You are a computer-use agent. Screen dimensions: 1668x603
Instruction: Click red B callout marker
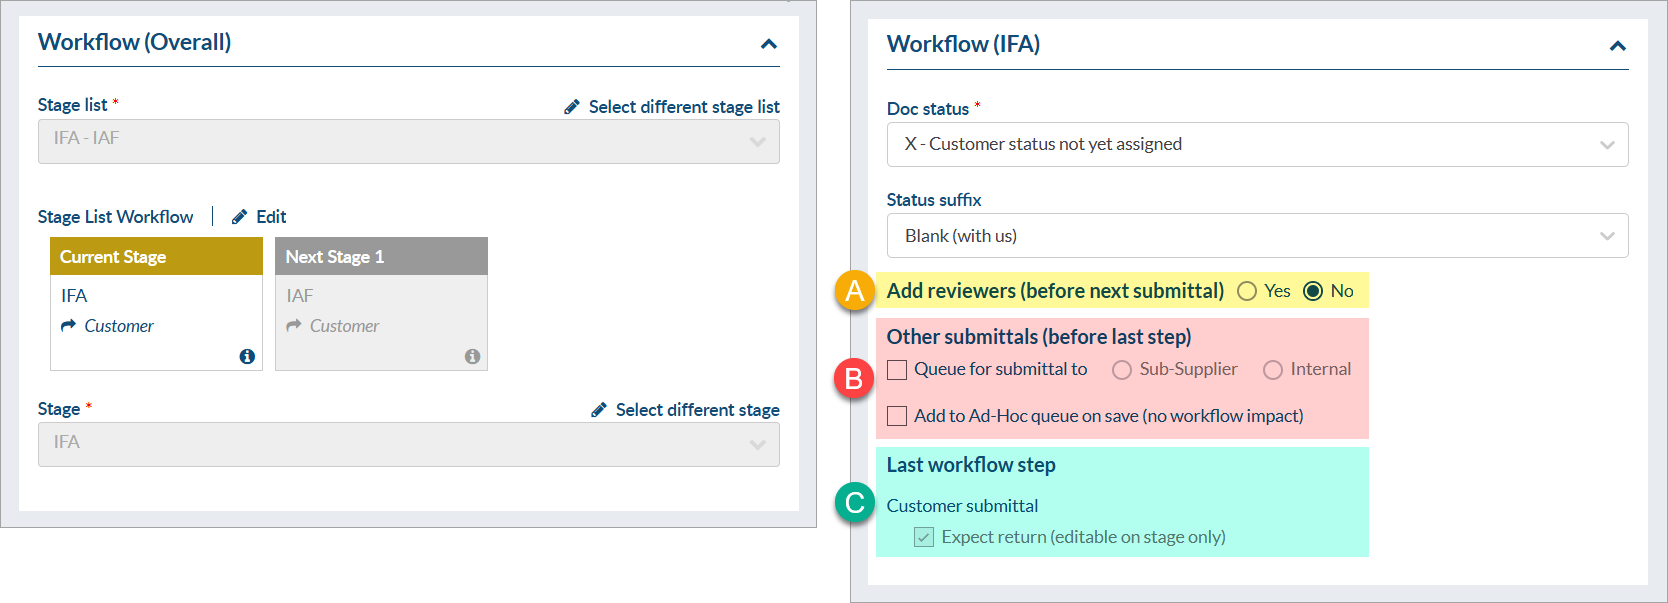(x=854, y=380)
